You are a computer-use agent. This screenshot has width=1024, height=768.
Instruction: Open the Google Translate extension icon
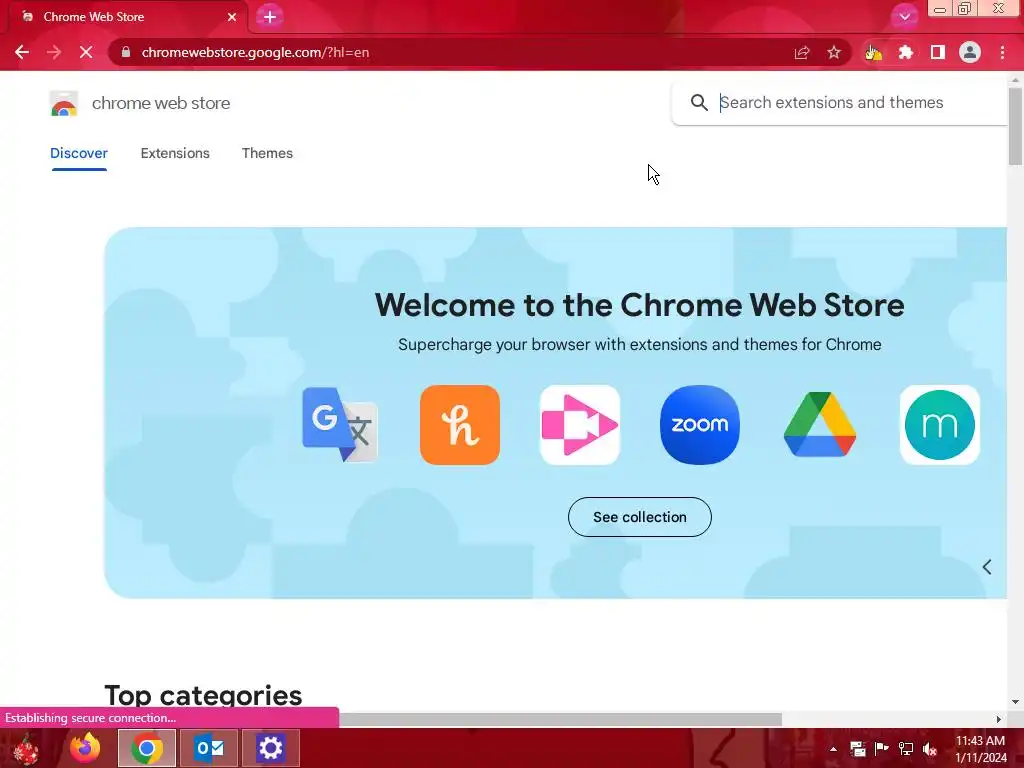[340, 424]
